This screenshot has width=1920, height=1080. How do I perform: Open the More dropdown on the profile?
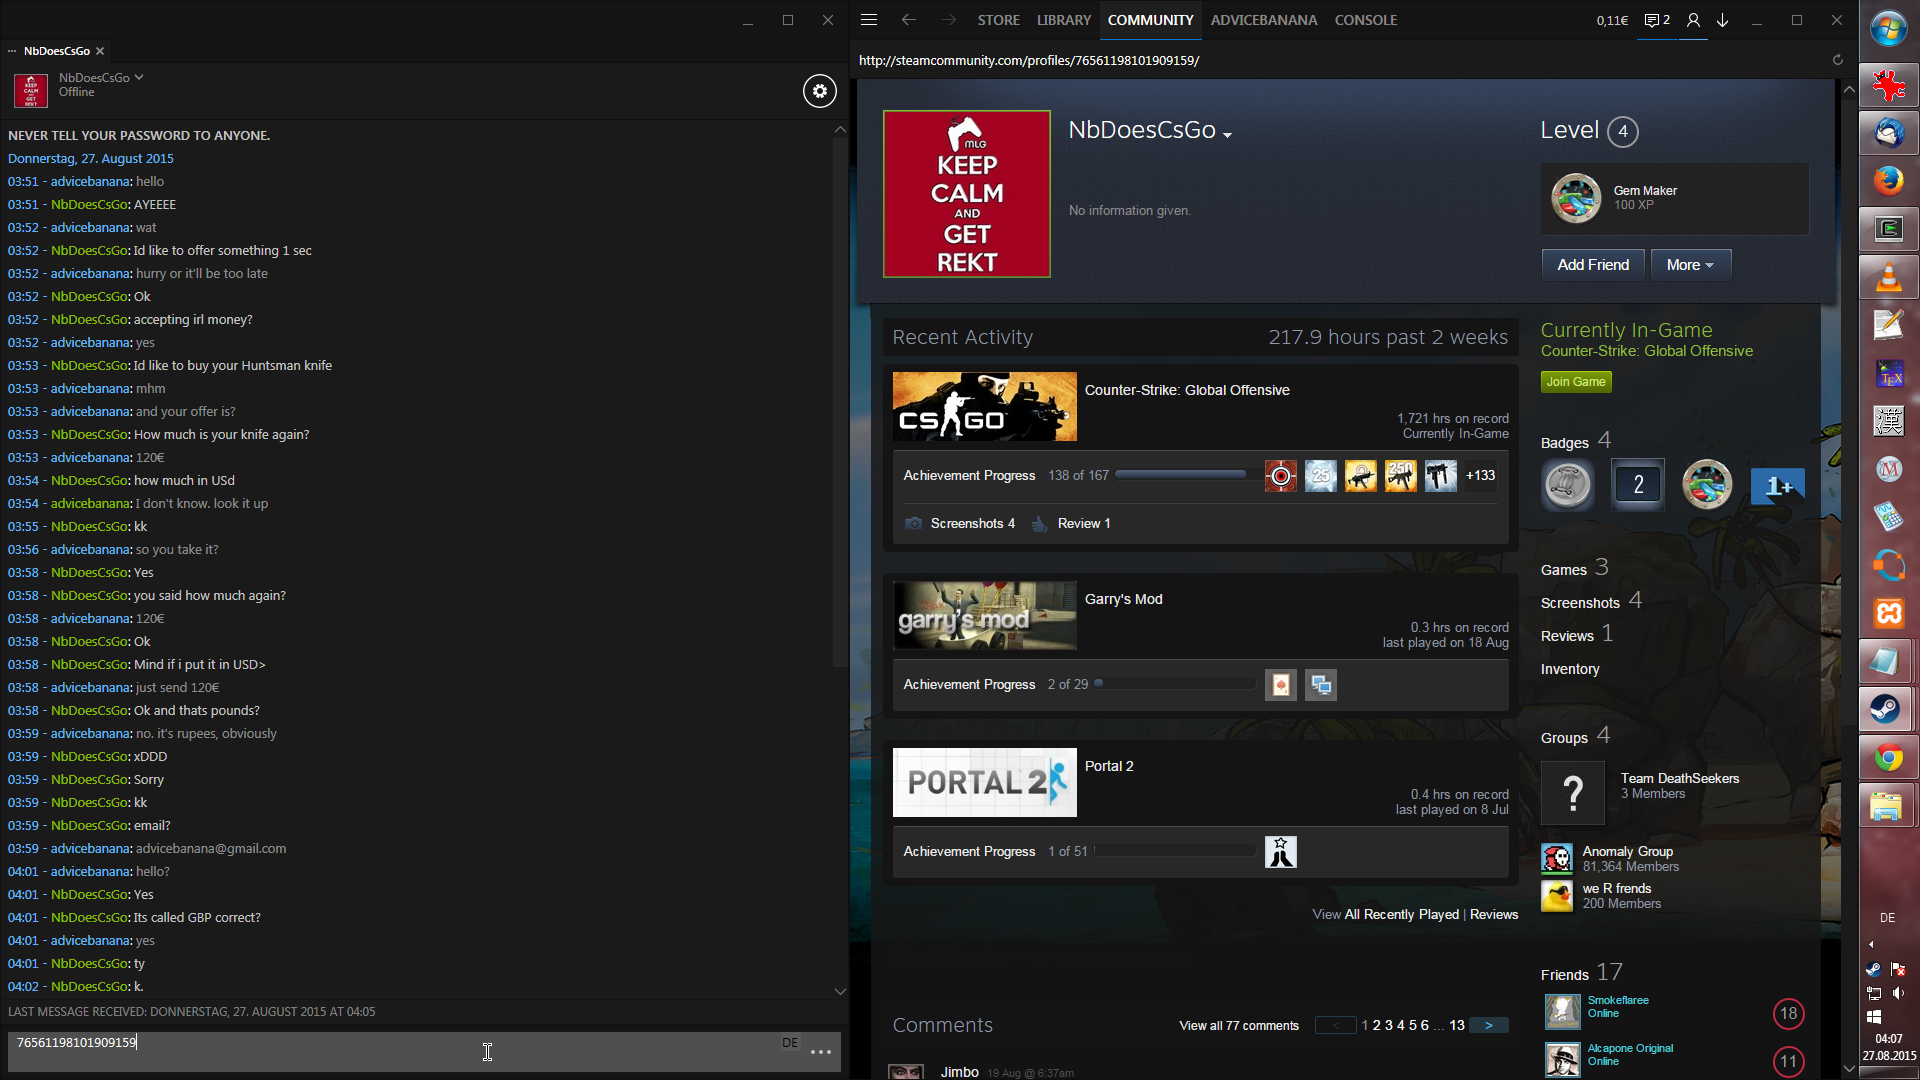1690,265
